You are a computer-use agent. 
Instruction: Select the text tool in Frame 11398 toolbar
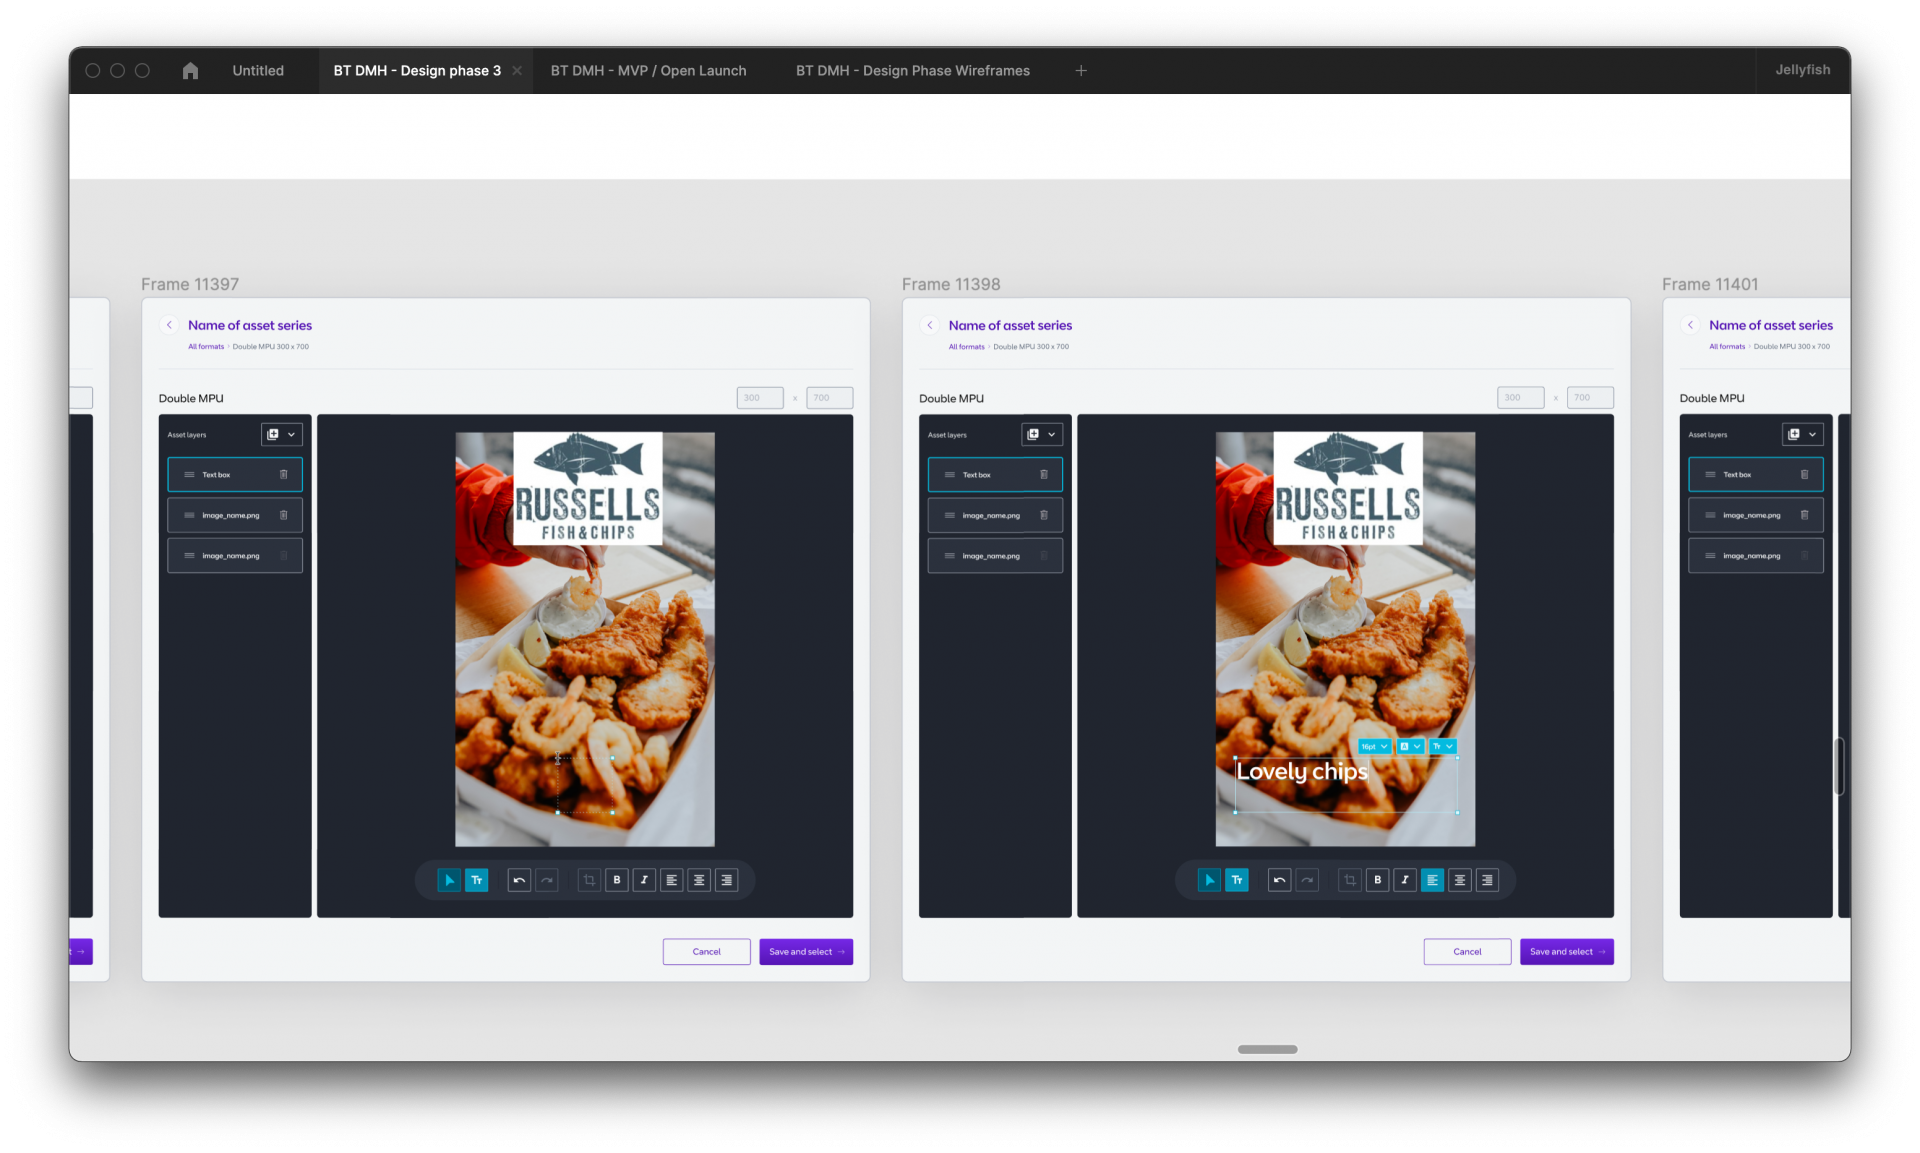(x=1237, y=880)
